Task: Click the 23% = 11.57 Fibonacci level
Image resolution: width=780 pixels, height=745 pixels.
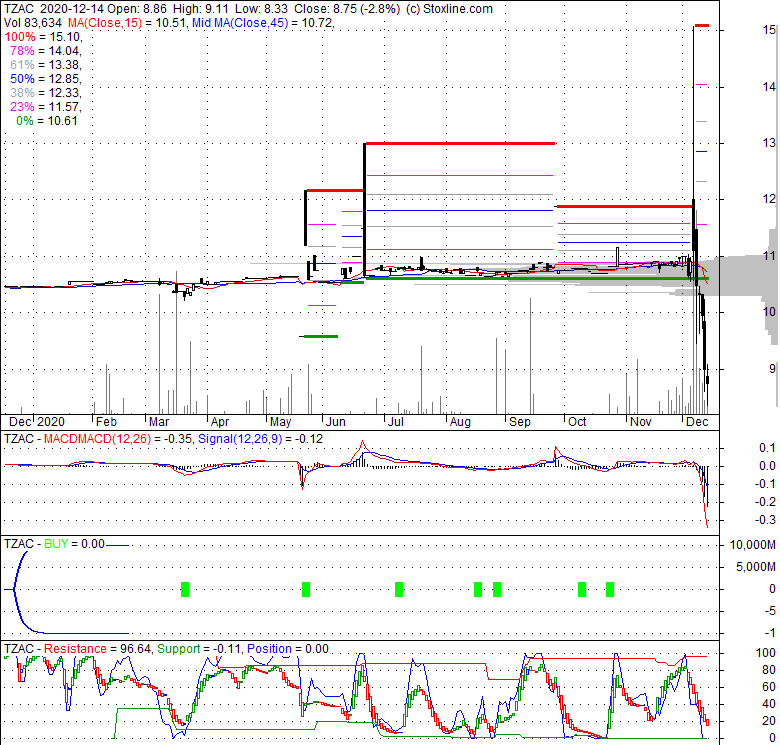Action: [x=45, y=106]
